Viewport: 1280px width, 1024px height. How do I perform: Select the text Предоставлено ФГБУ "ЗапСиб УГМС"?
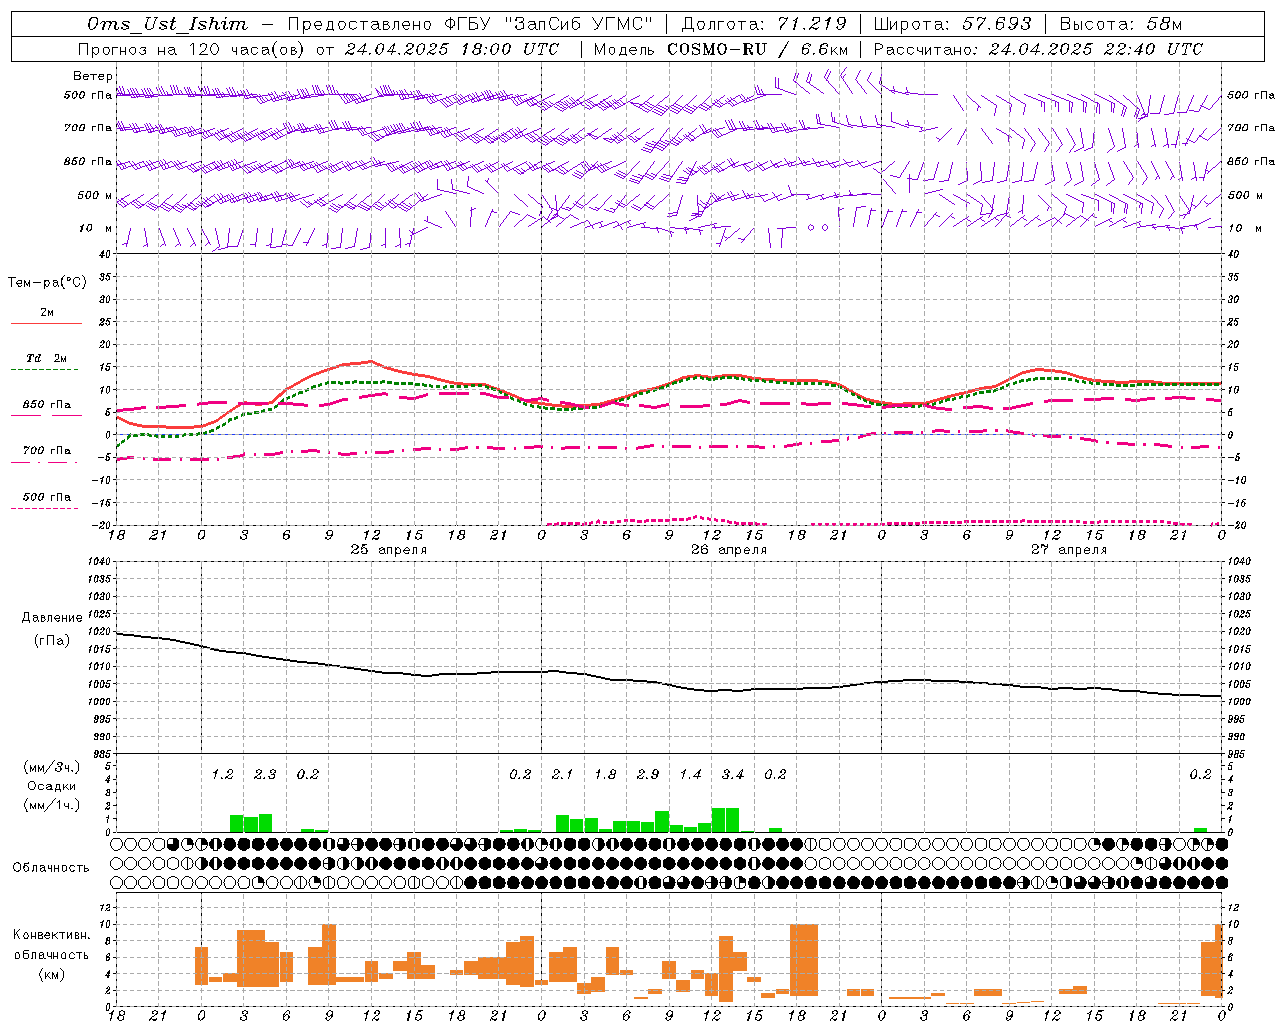click(x=470, y=24)
